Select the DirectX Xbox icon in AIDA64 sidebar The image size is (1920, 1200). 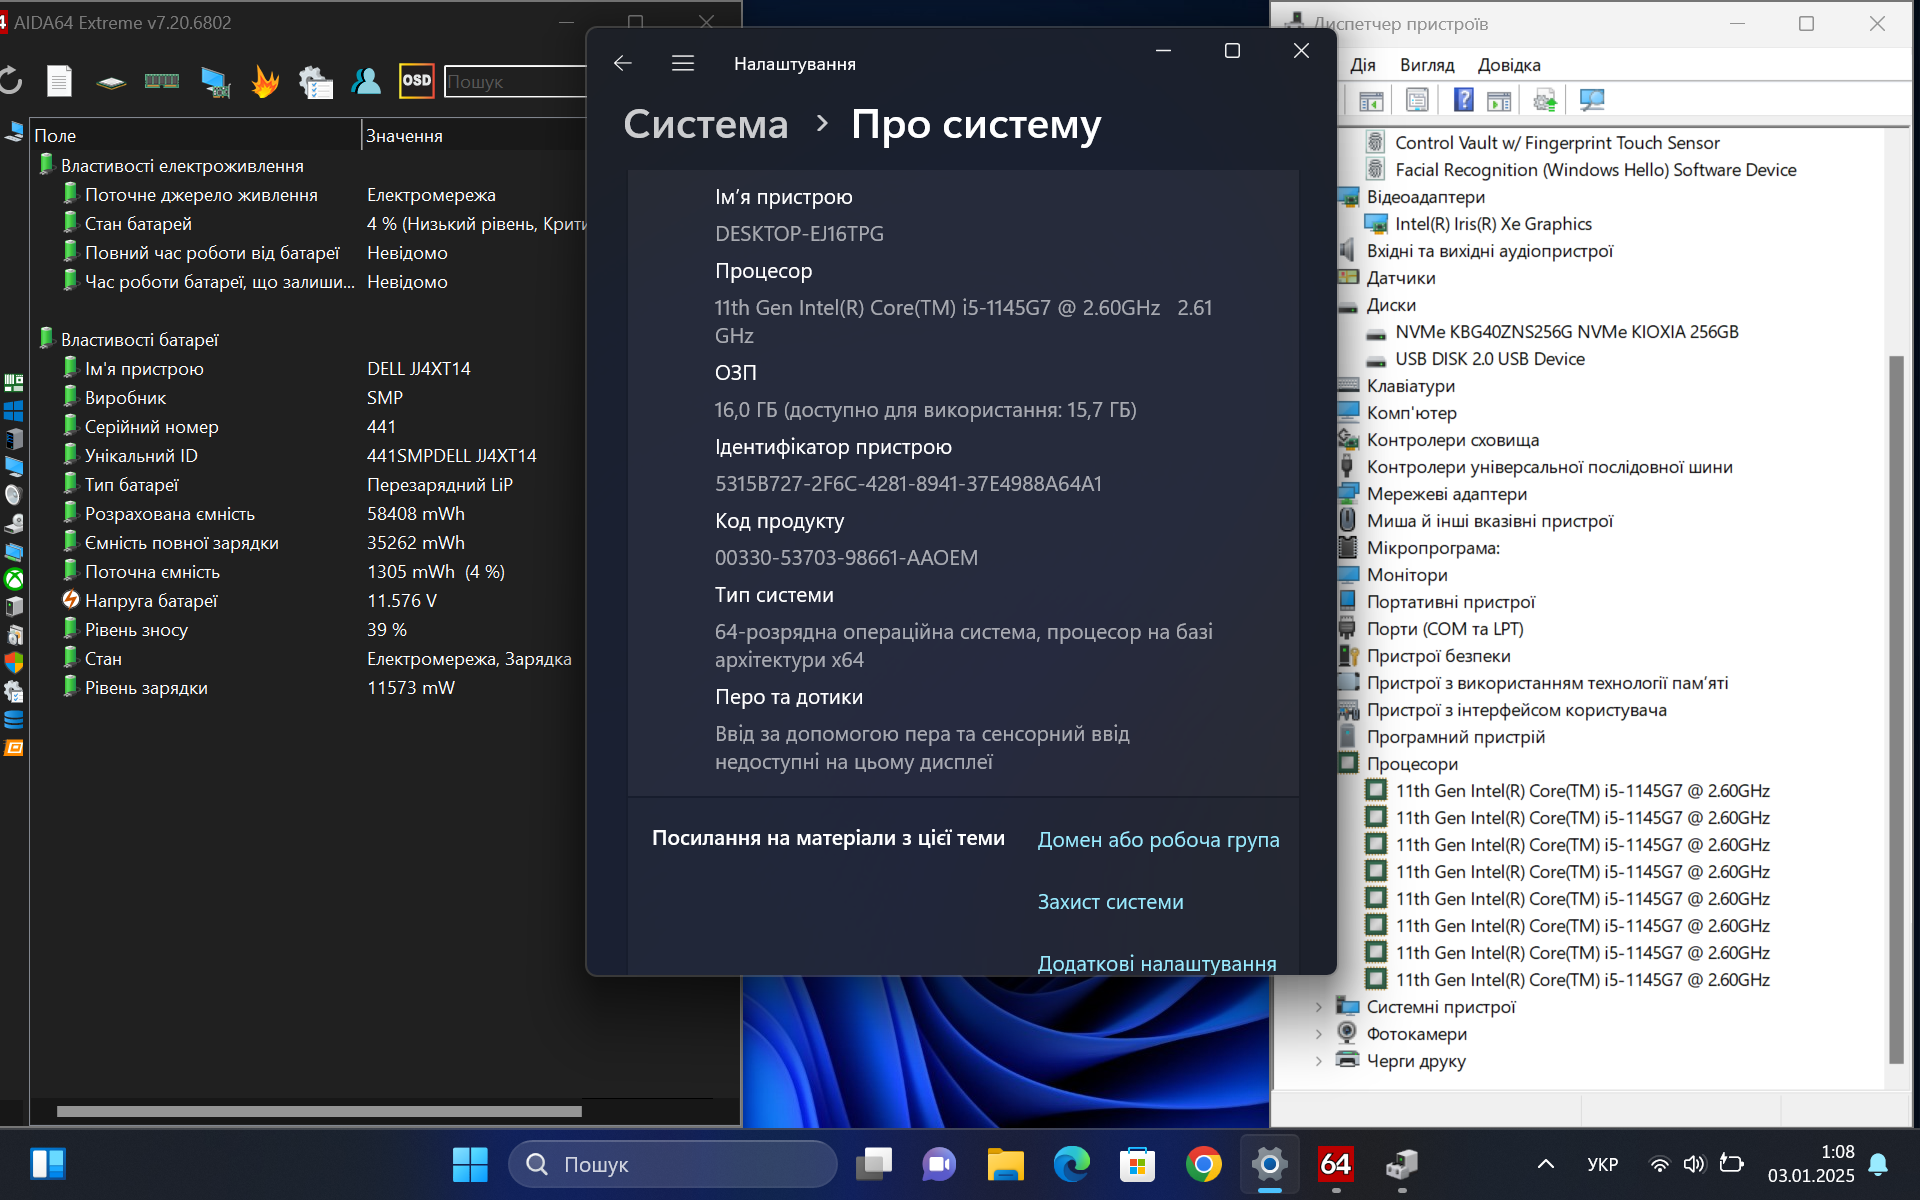[x=14, y=578]
